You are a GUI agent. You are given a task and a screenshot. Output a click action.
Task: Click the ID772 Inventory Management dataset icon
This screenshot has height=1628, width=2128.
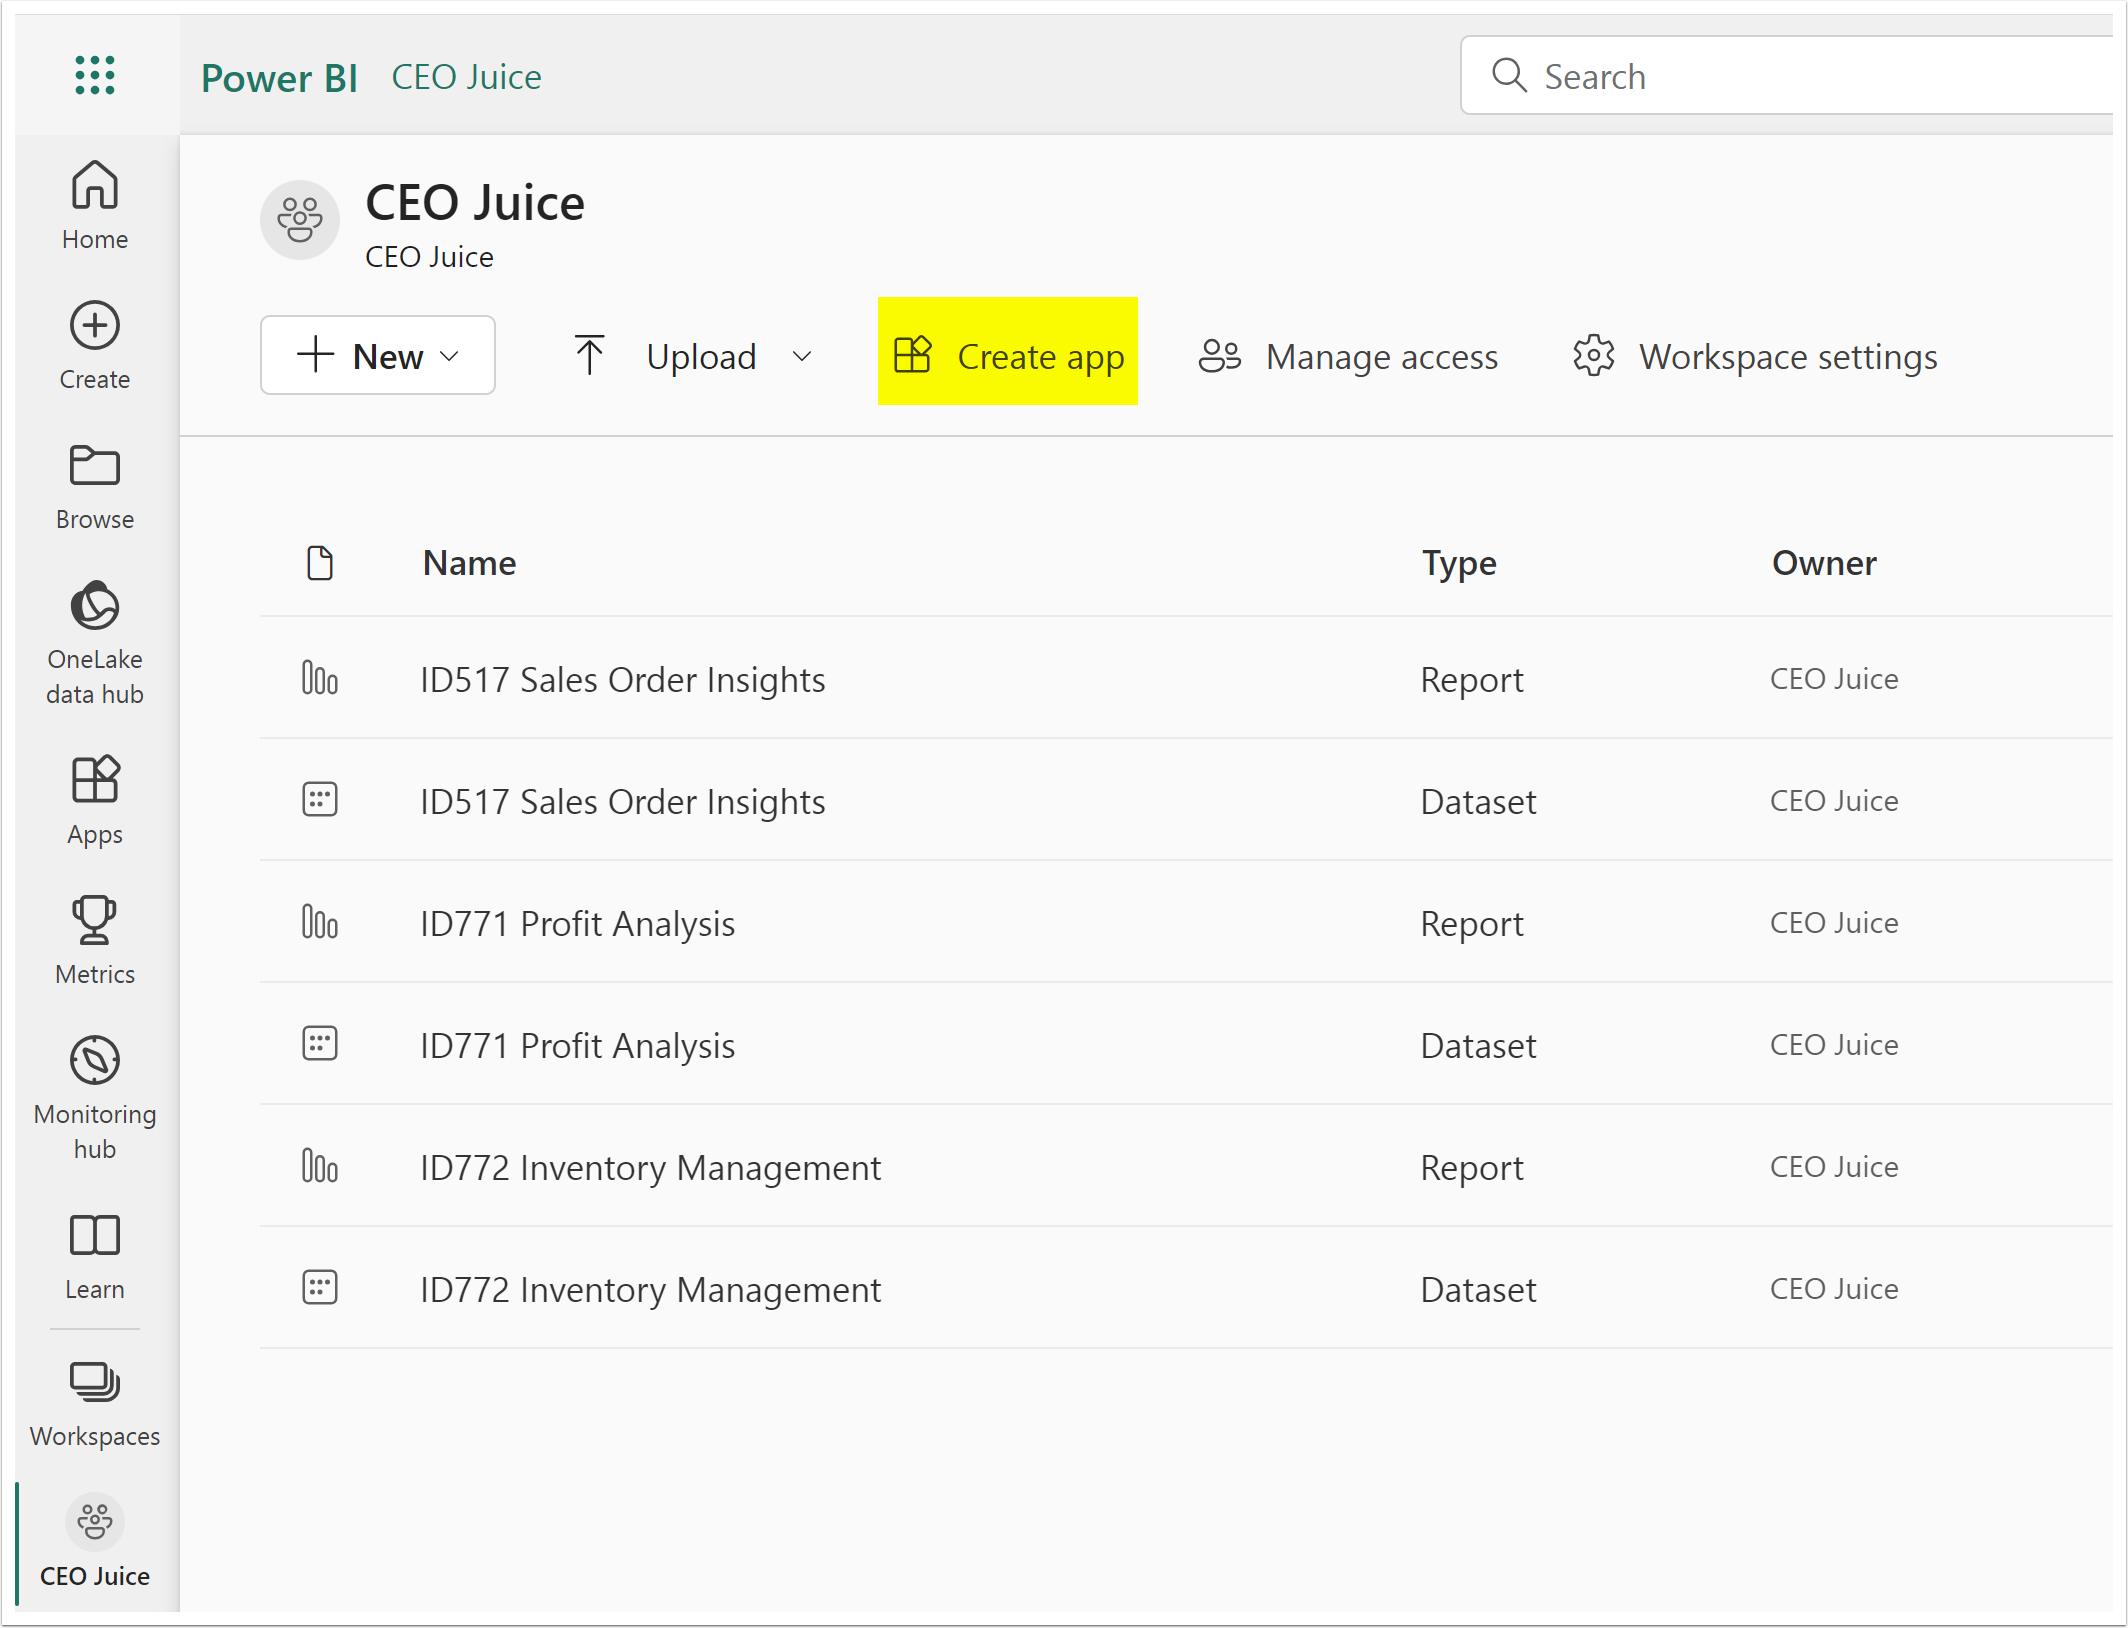pos(320,1288)
